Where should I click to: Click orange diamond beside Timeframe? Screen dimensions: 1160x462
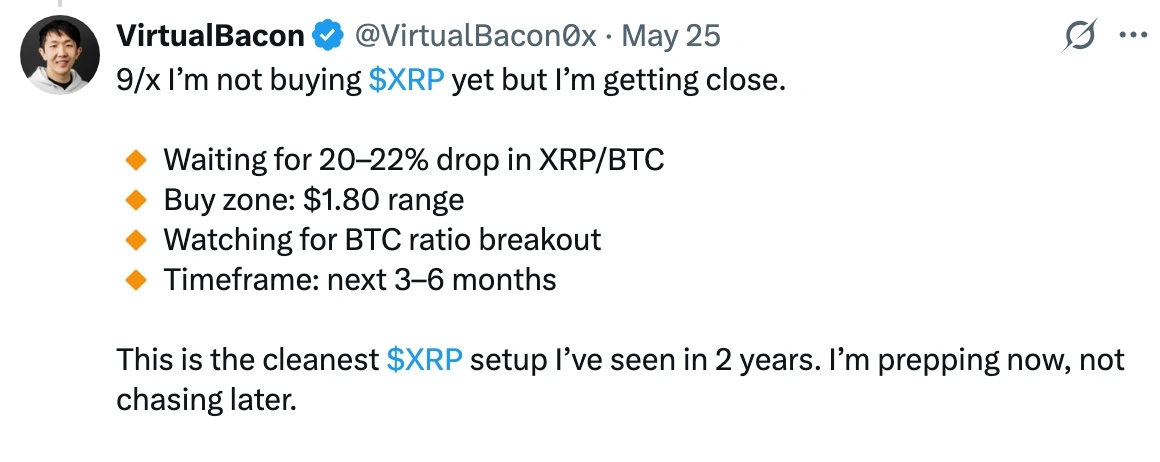pyautogui.click(x=136, y=280)
